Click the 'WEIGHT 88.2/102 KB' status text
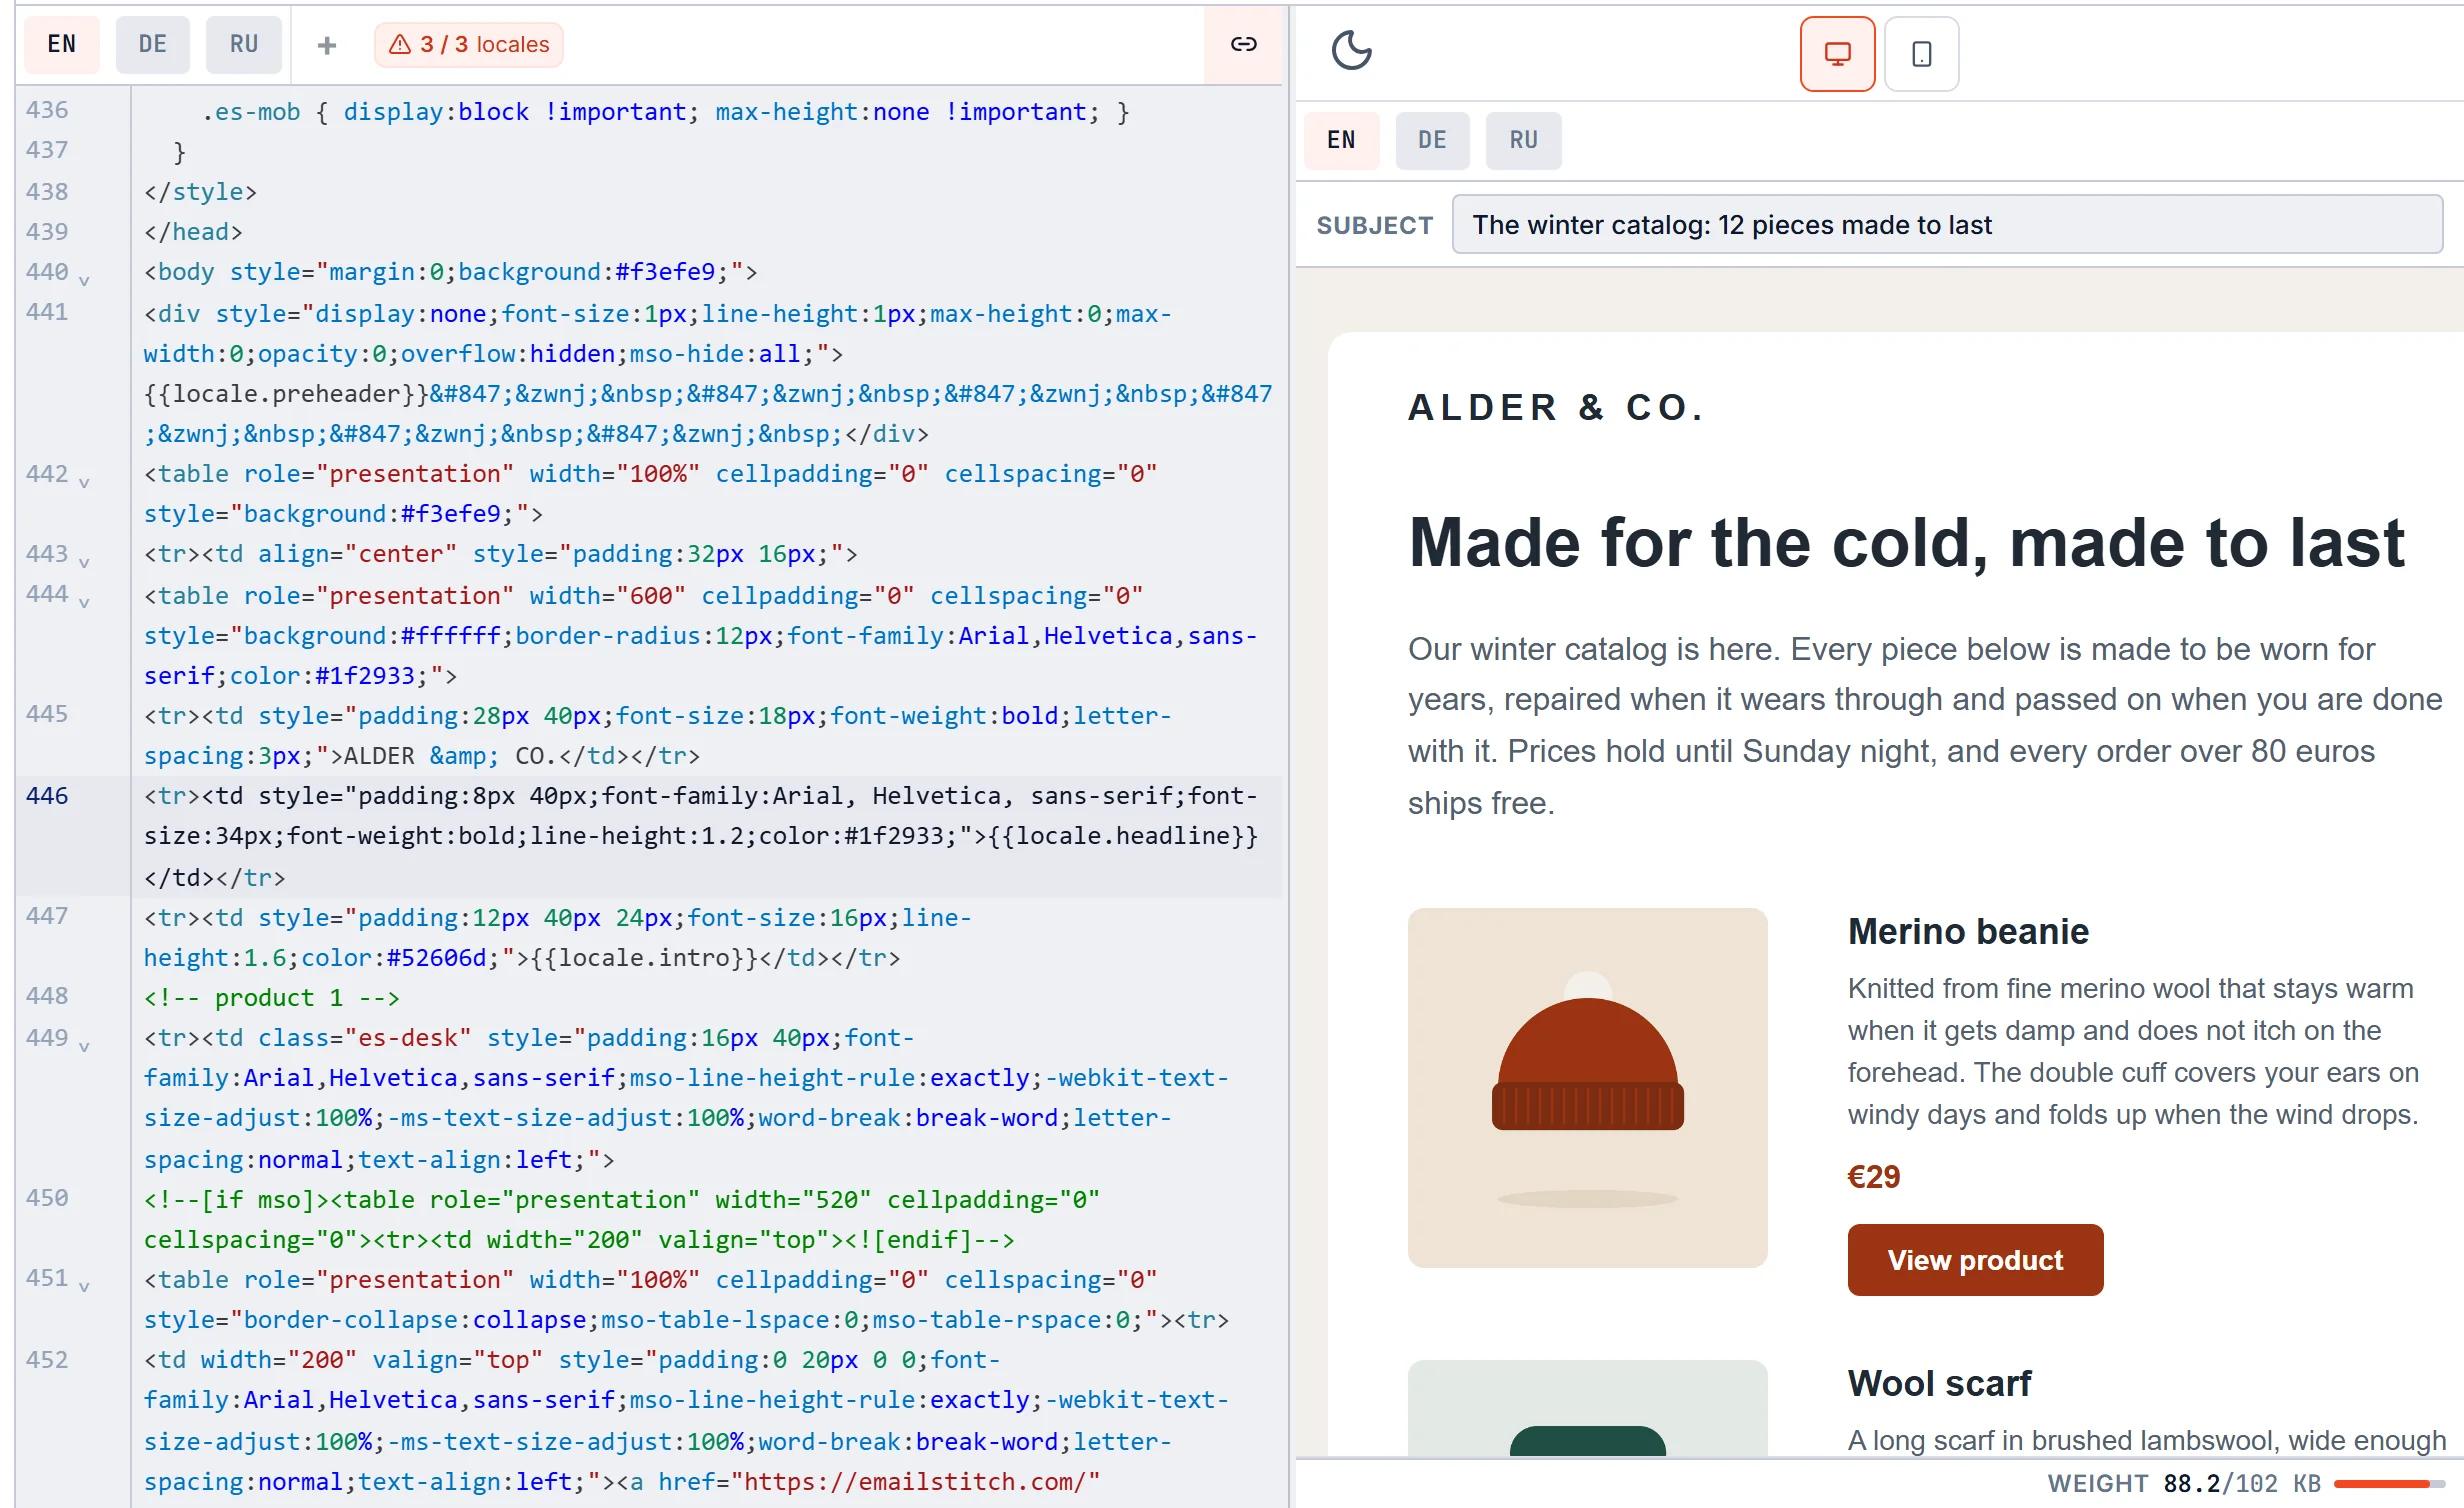The height and width of the screenshot is (1508, 2464). click(x=2184, y=1483)
